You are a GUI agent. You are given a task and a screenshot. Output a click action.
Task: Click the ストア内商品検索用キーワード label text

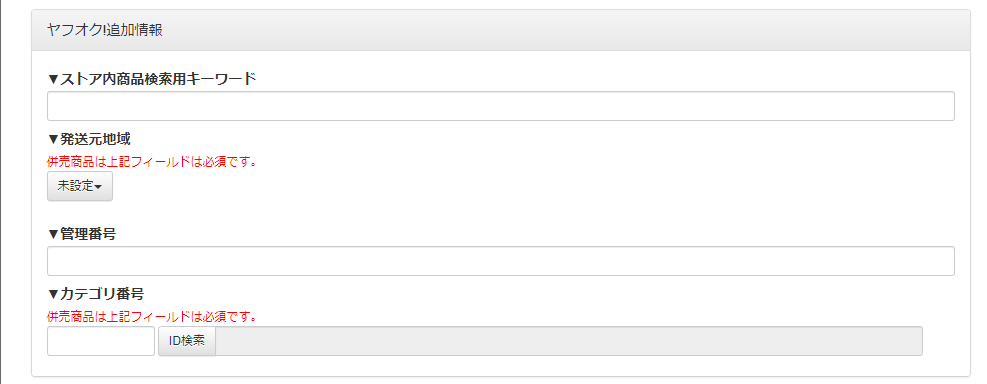coord(158,79)
